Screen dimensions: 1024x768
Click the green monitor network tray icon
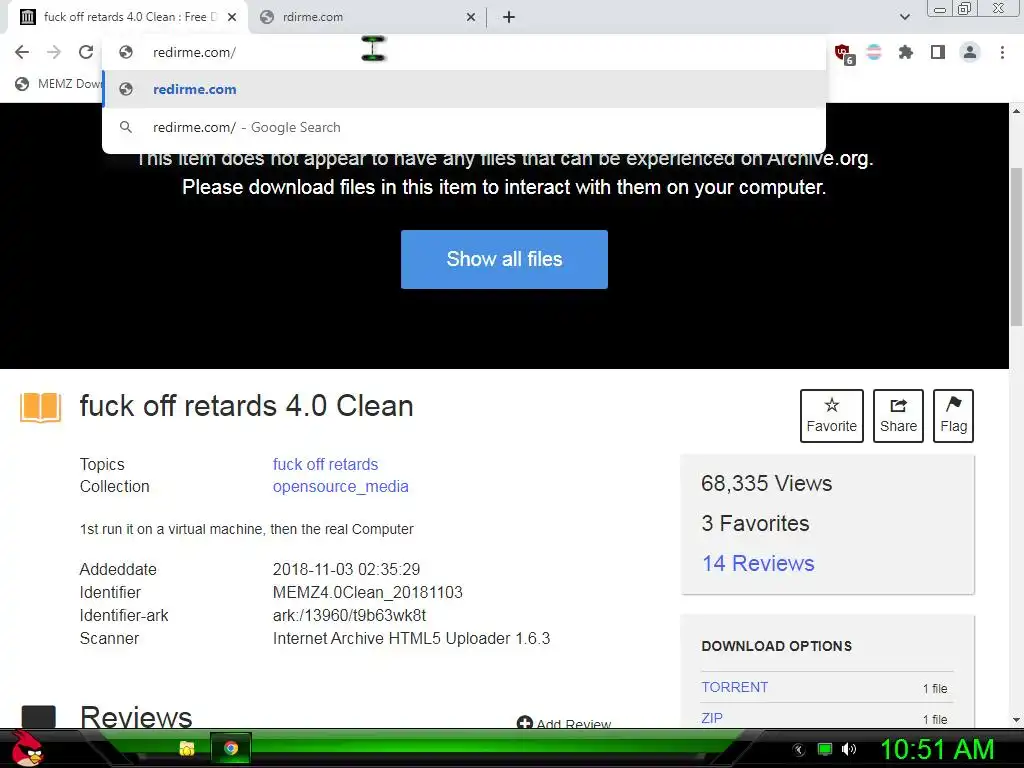coord(825,749)
